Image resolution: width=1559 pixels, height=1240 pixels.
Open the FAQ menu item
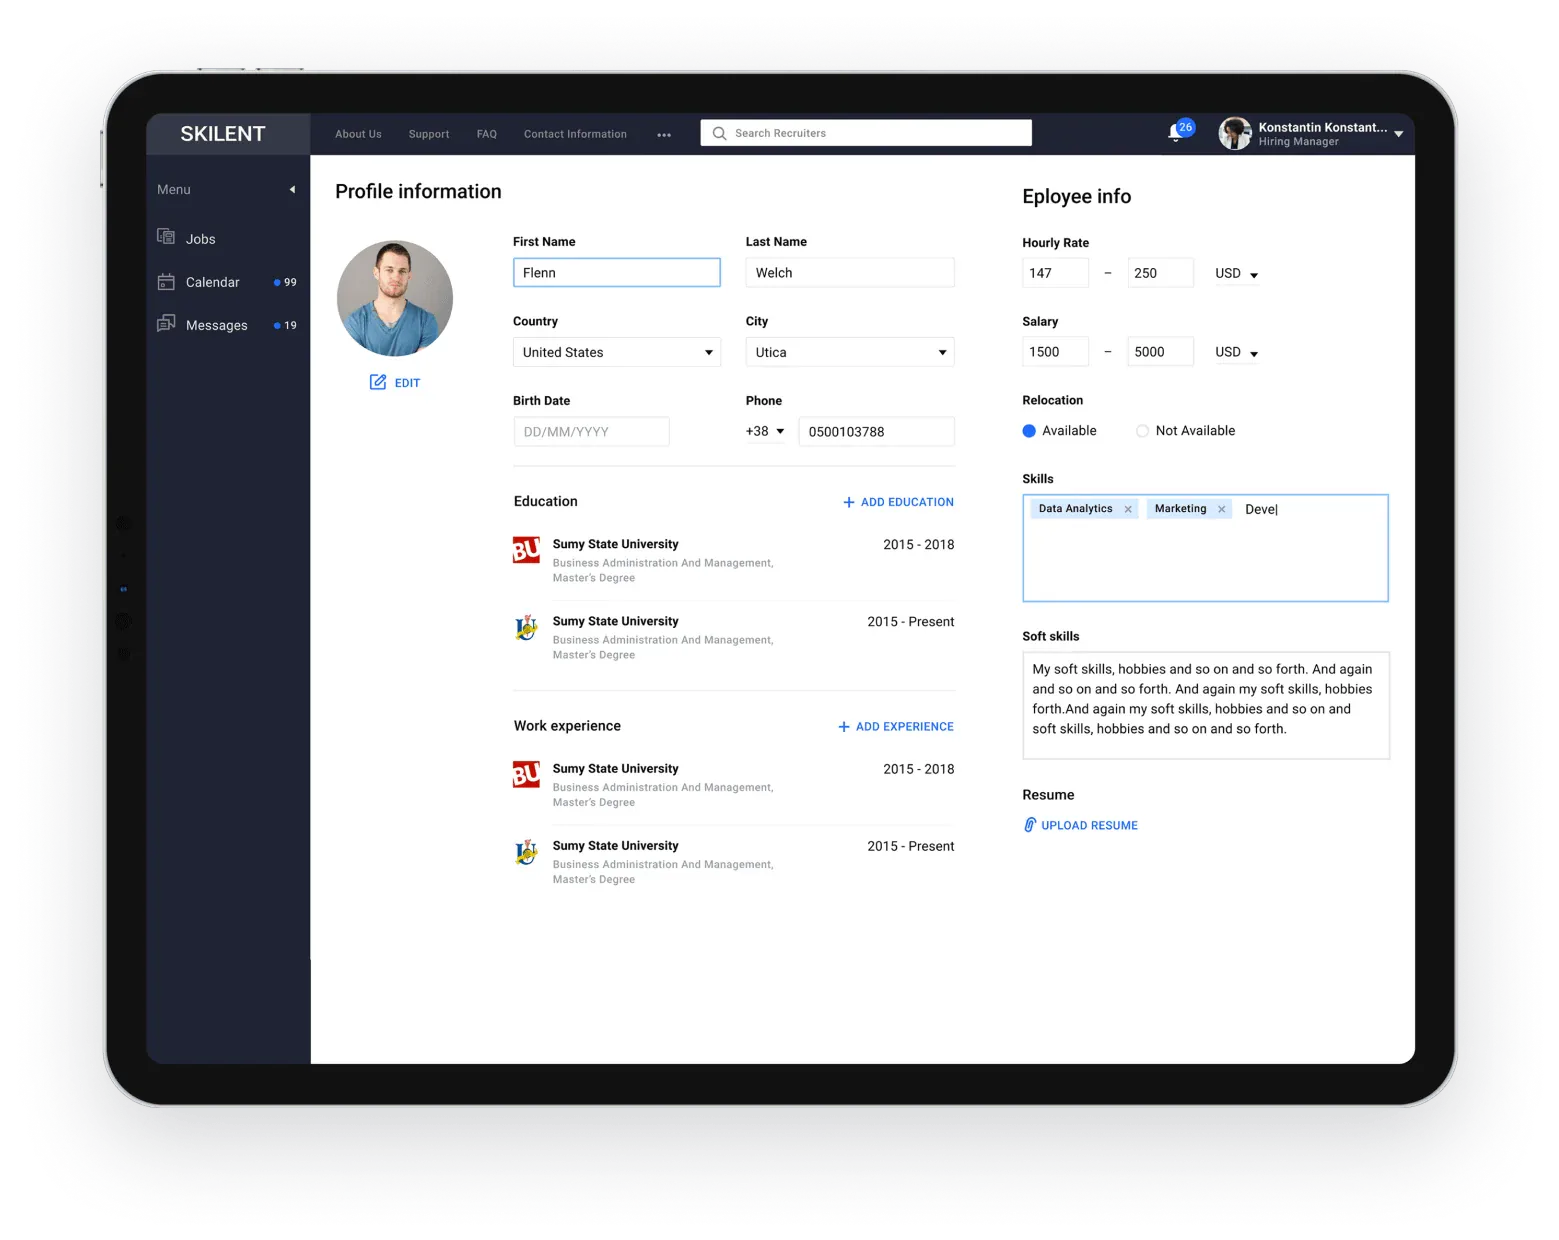(x=487, y=134)
